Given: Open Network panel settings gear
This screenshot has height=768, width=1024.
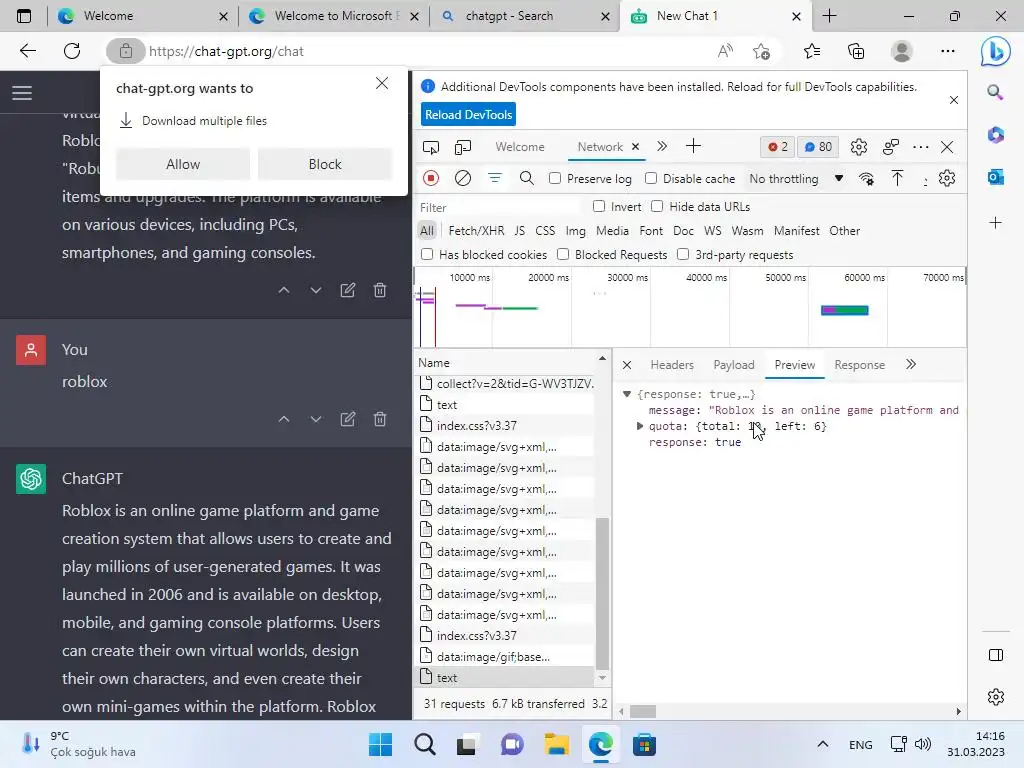Looking at the screenshot, I should point(946,178).
